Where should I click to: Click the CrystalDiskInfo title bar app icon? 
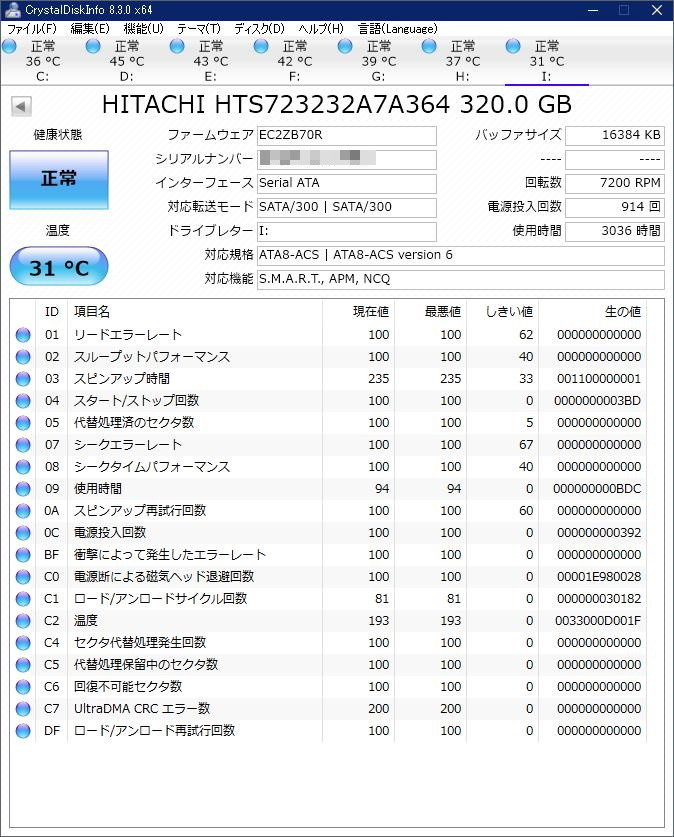(11, 9)
